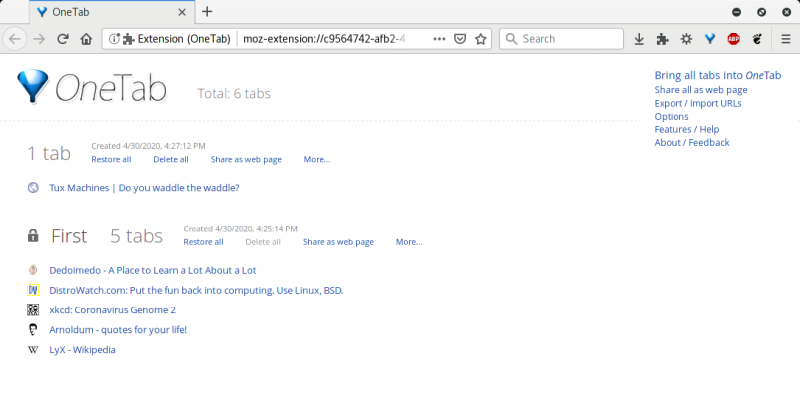Click the OneTab funnel toolbar icon
Screen dimensions: 800x411
710,39
